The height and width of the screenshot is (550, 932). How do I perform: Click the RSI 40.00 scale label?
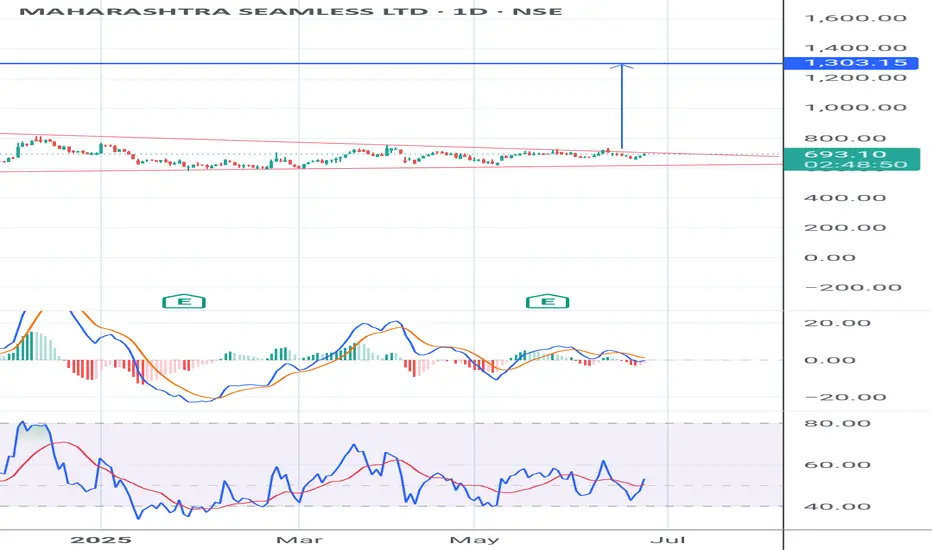coord(837,507)
